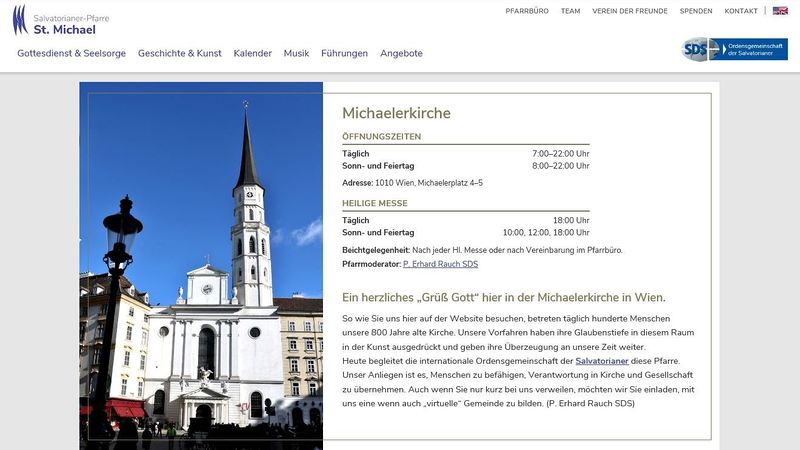Select Musik in the main navigation
The image size is (800, 450).
click(296, 53)
